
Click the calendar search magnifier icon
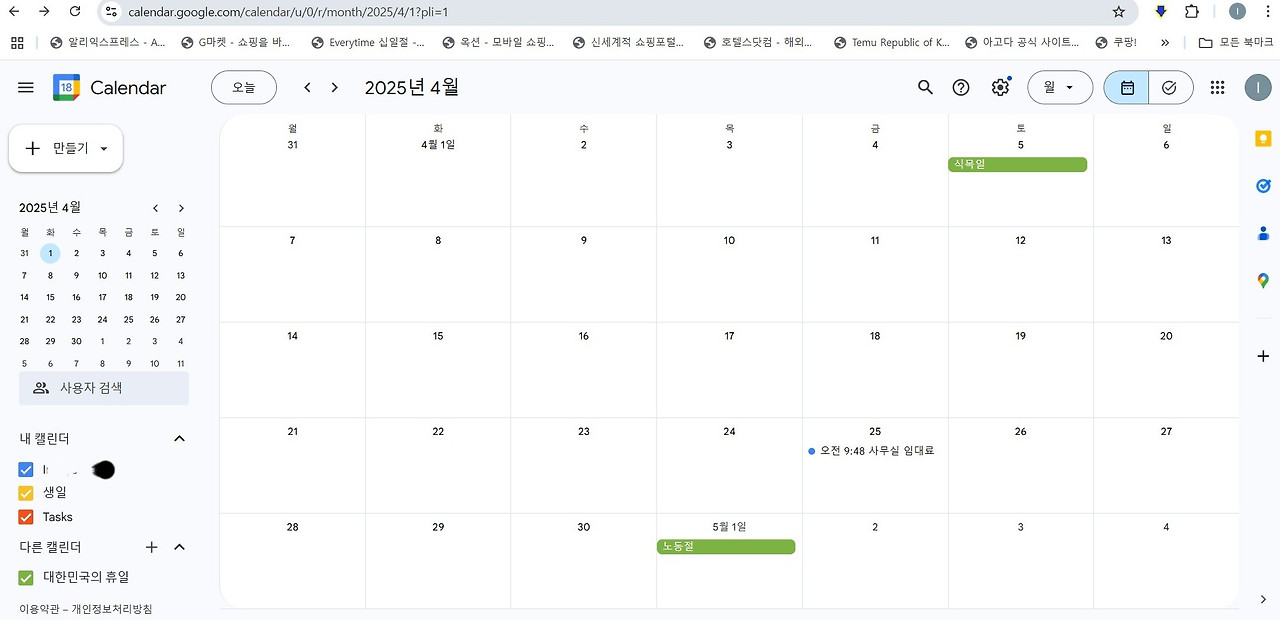pos(925,88)
